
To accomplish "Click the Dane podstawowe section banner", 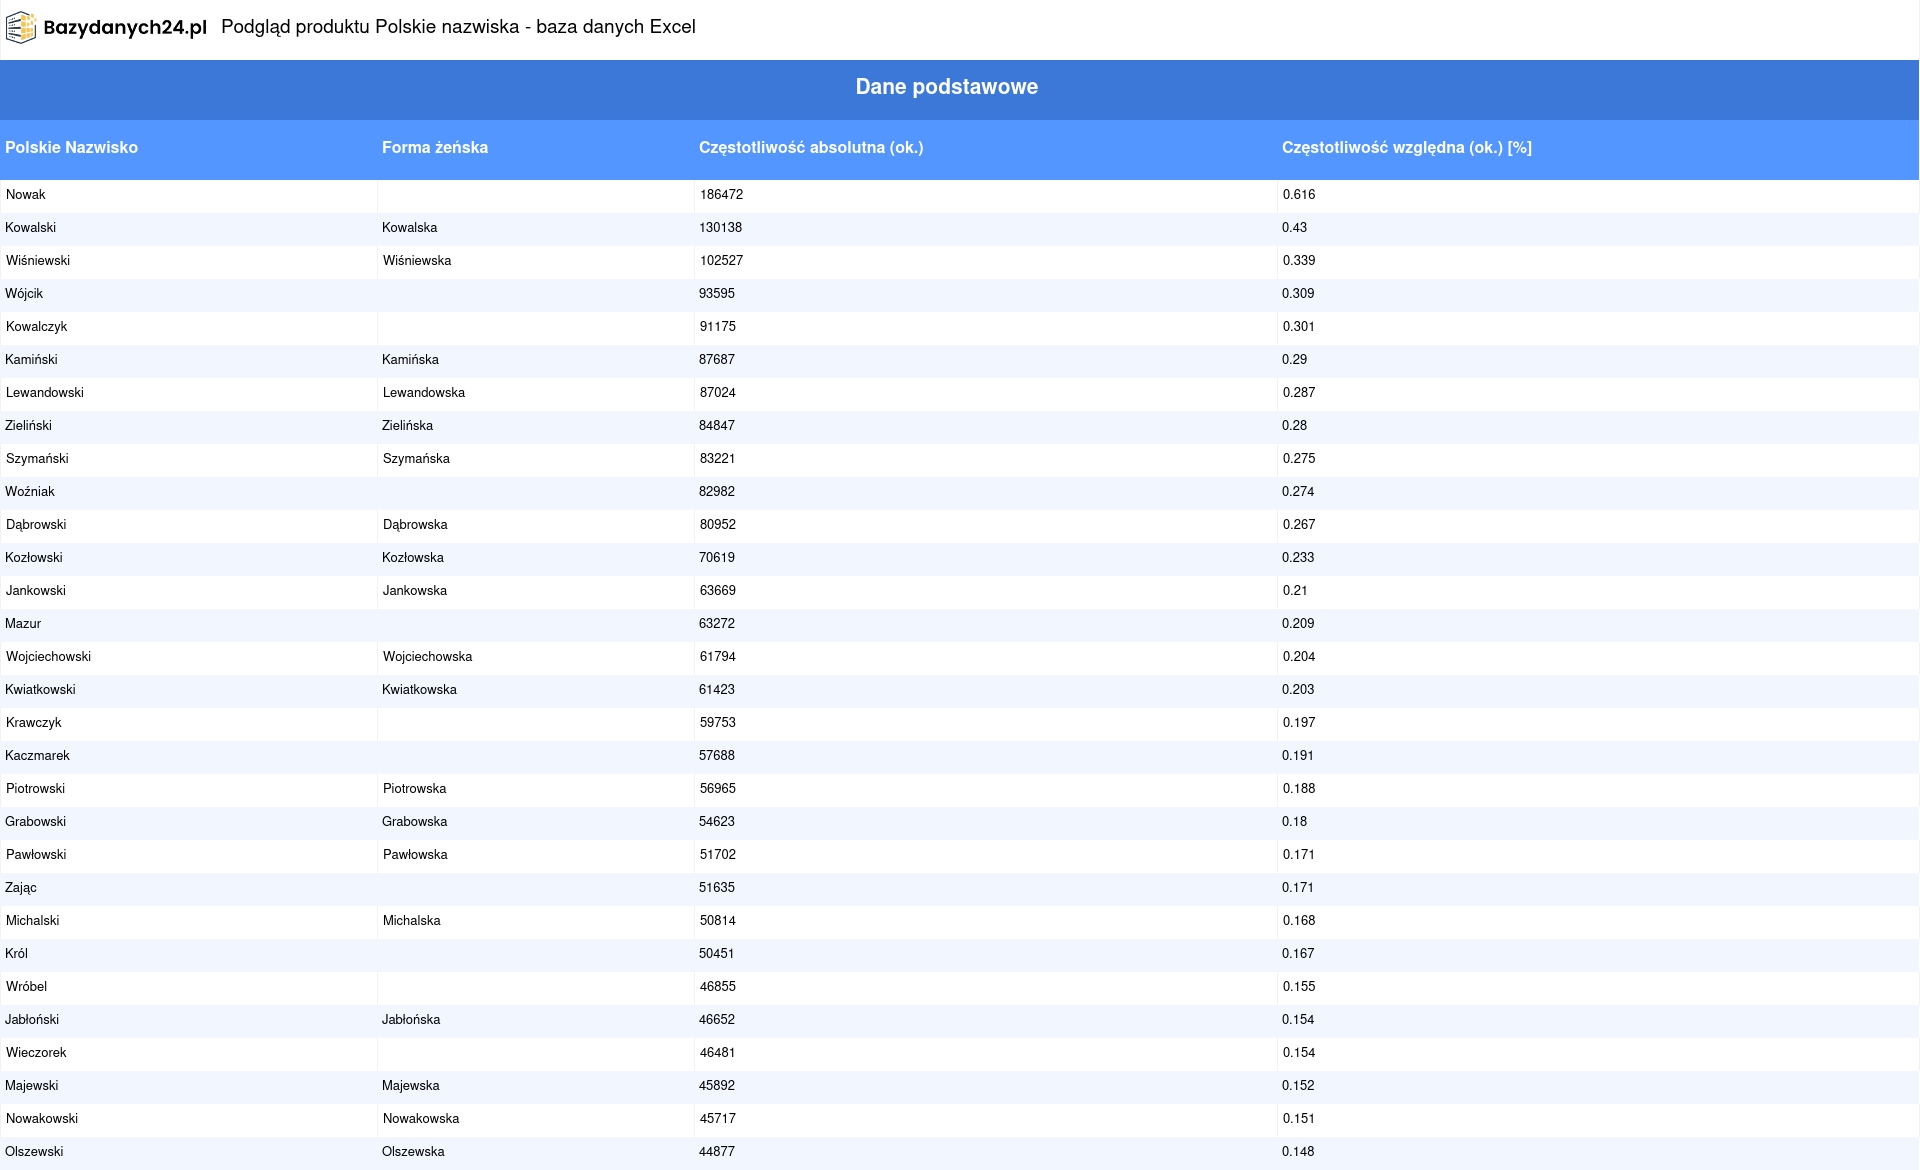I will (x=946, y=88).
